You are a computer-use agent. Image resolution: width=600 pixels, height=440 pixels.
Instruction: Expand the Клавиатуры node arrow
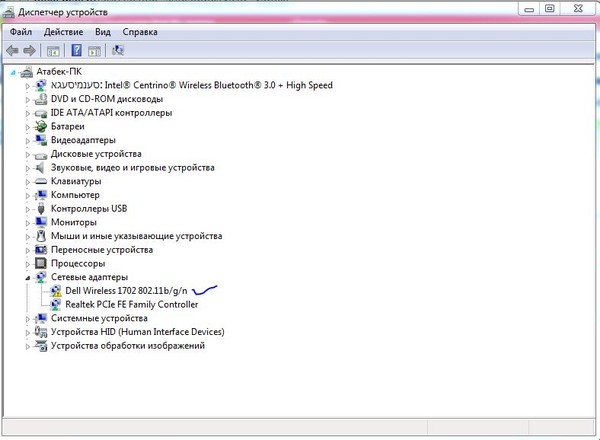coord(27,182)
